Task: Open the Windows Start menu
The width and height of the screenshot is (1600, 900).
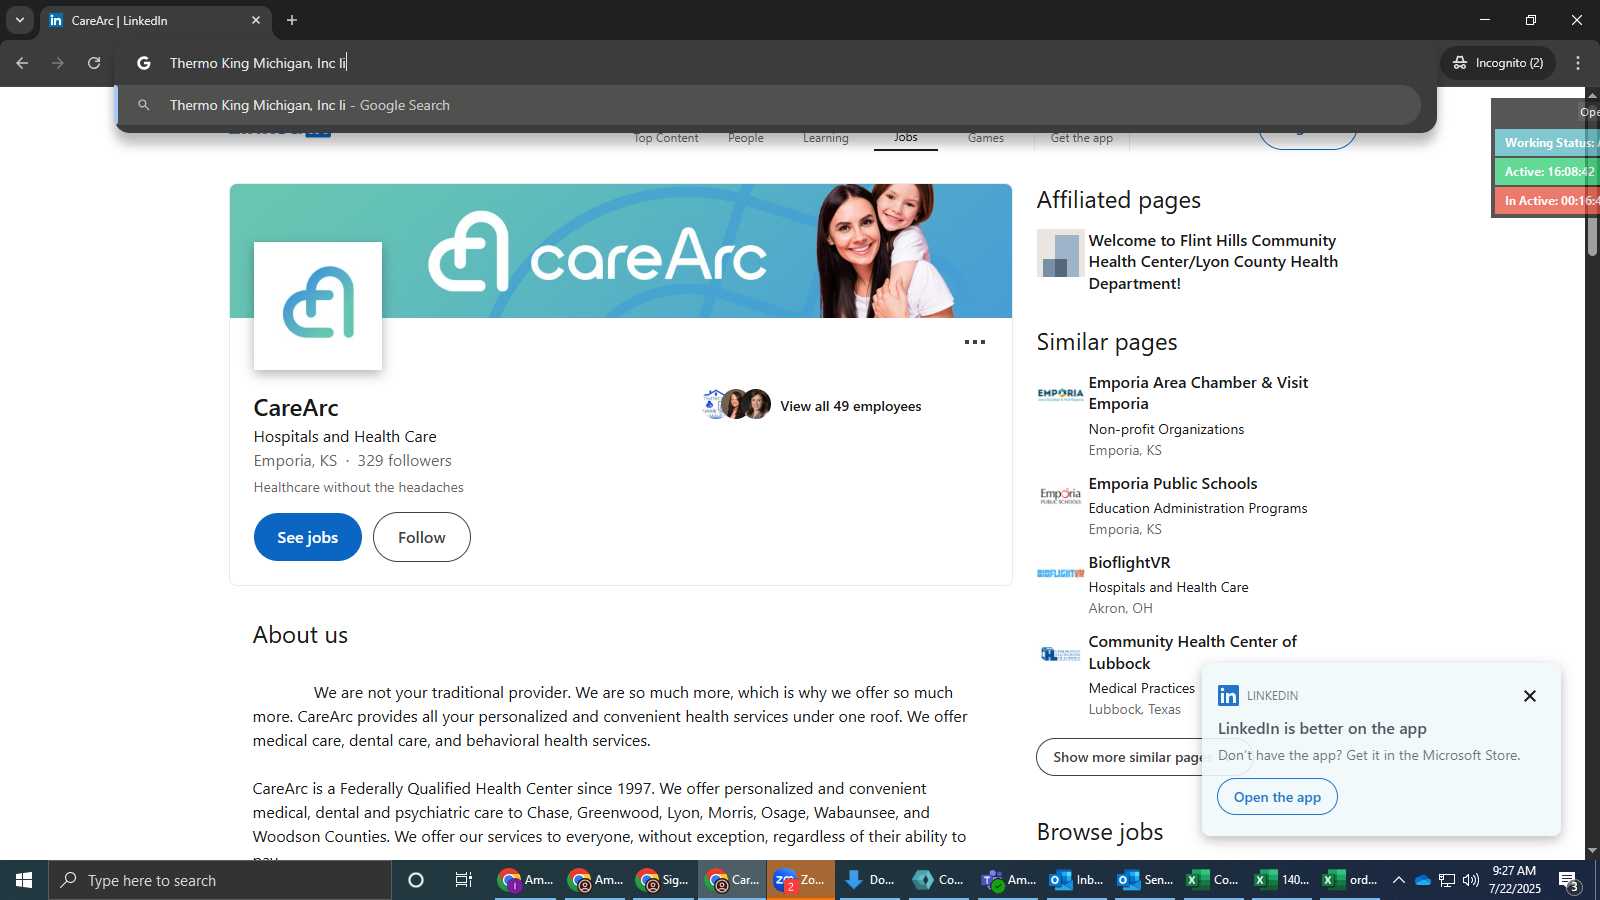Action: [x=24, y=880]
